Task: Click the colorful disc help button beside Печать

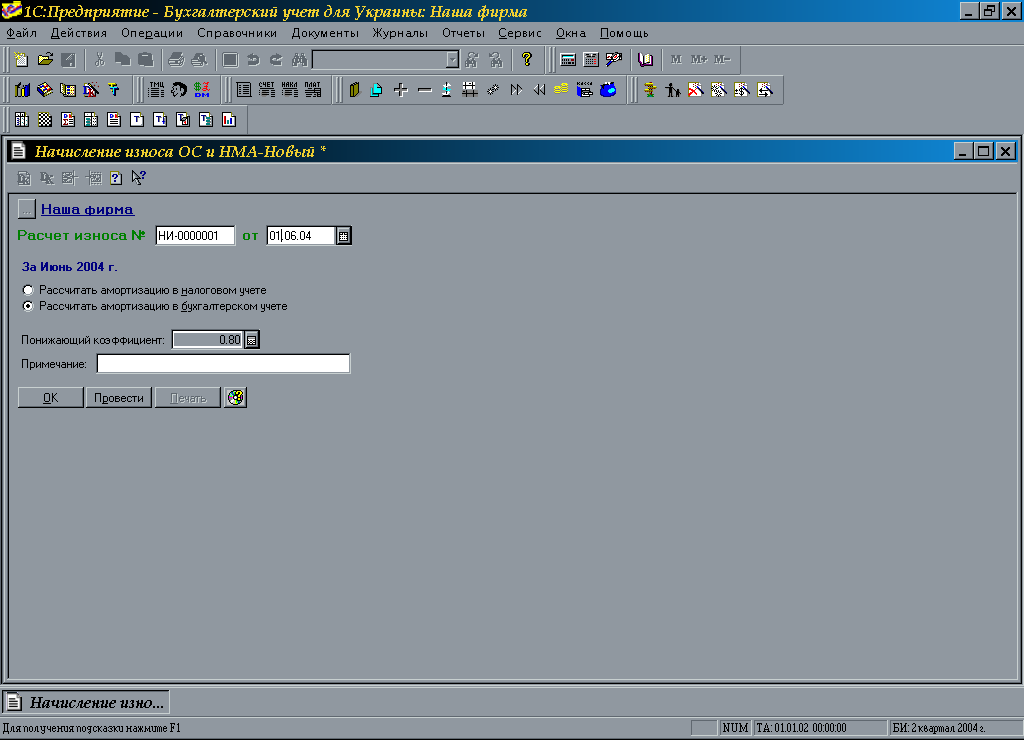Action: (x=235, y=397)
